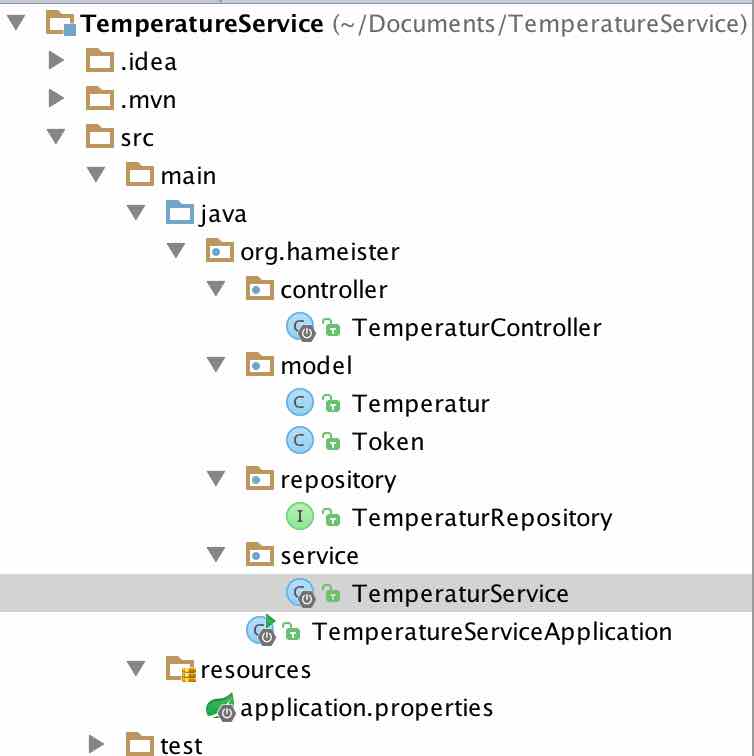The width and height of the screenshot is (754, 756).
Task: Select the service package name
Action: pyautogui.click(x=319, y=555)
